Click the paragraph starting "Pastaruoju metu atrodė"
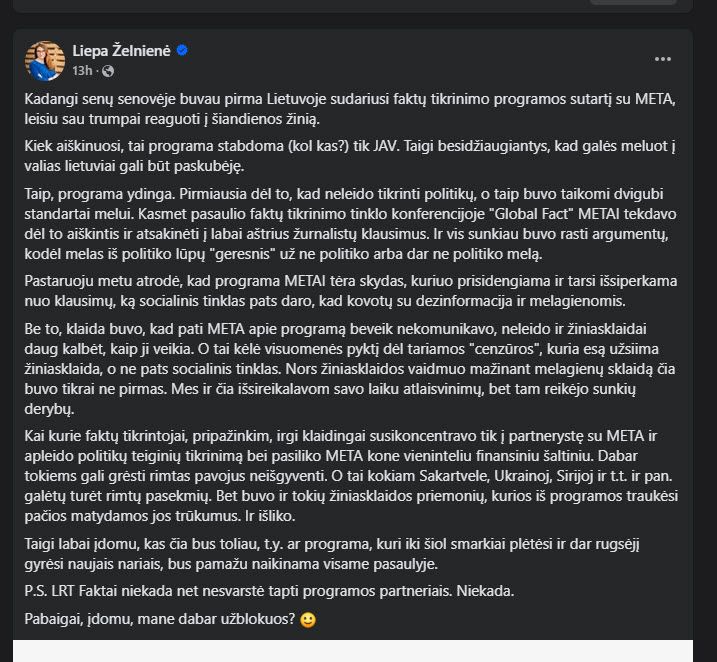This screenshot has width=717, height=662. 351,291
